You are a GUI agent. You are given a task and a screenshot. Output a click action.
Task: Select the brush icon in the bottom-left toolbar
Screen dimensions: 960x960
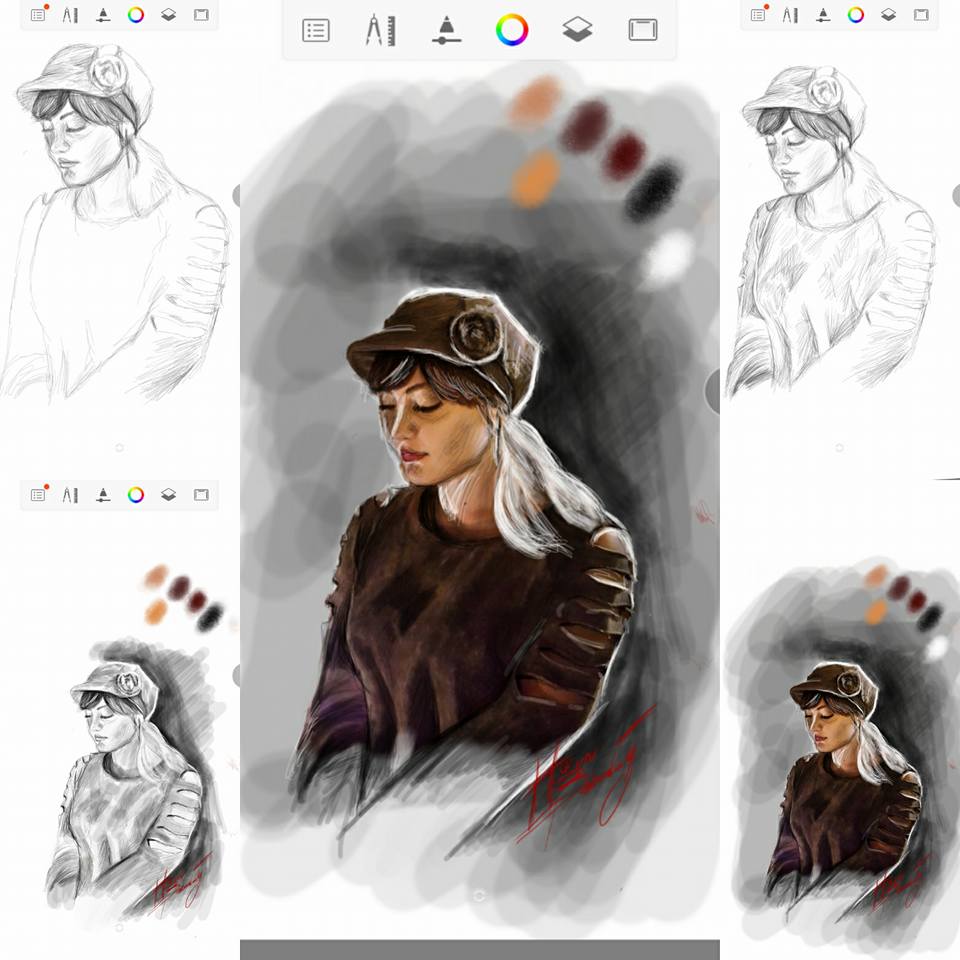pos(103,494)
